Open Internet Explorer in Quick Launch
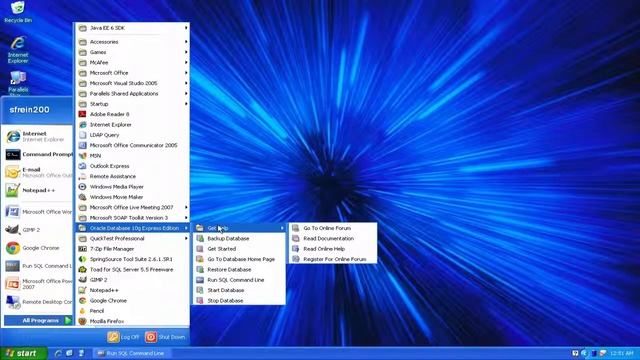Viewport: 640px width, 360px height. 58,353
